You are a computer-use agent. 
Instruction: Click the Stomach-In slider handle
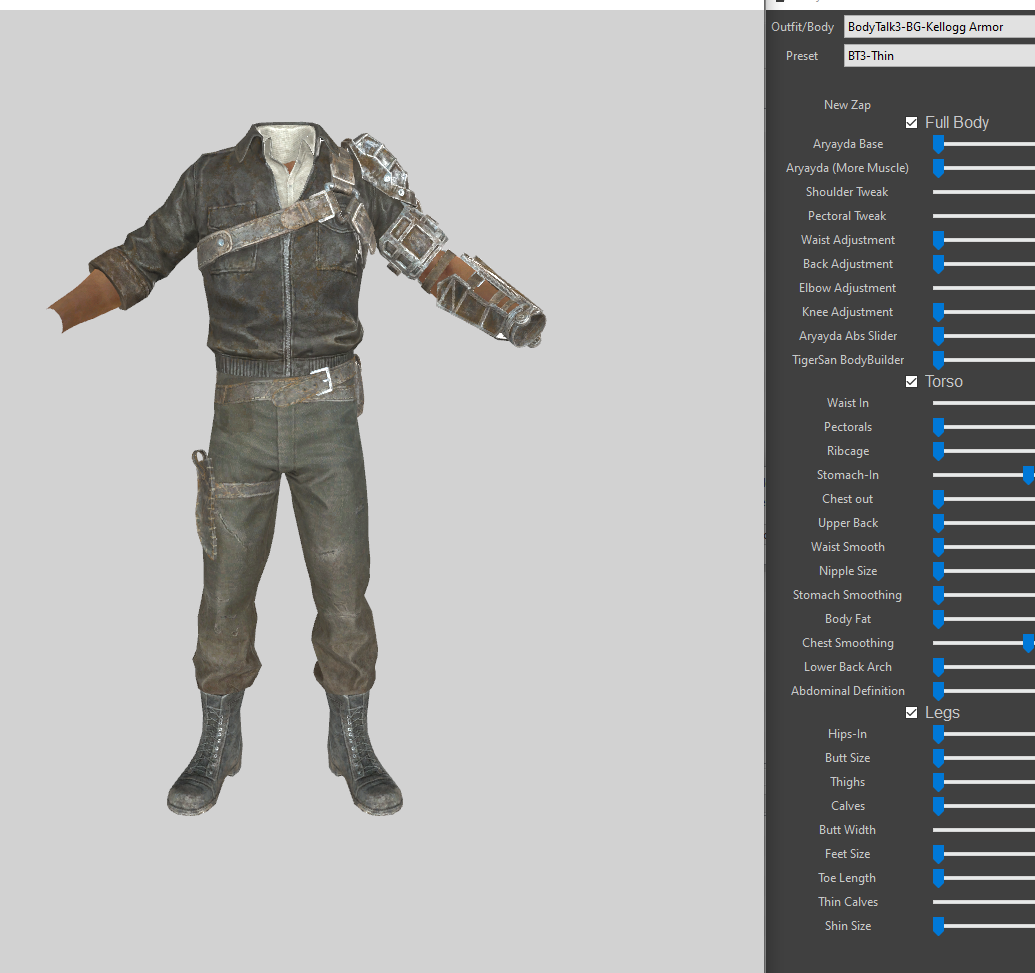[x=1028, y=476]
